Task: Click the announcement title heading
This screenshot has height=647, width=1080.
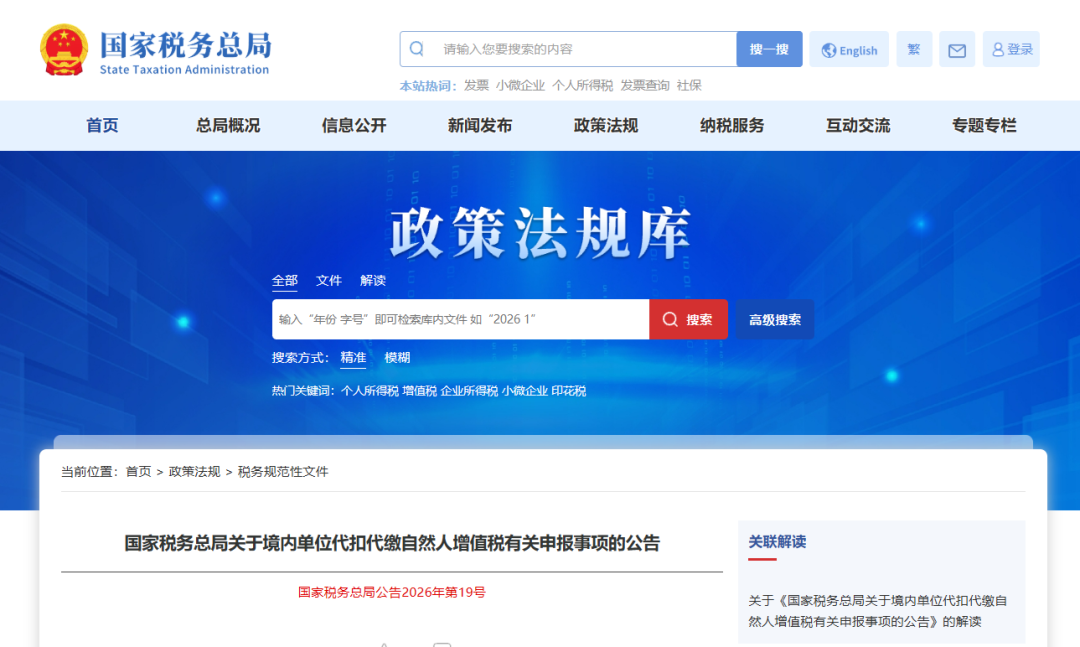Action: (392, 543)
